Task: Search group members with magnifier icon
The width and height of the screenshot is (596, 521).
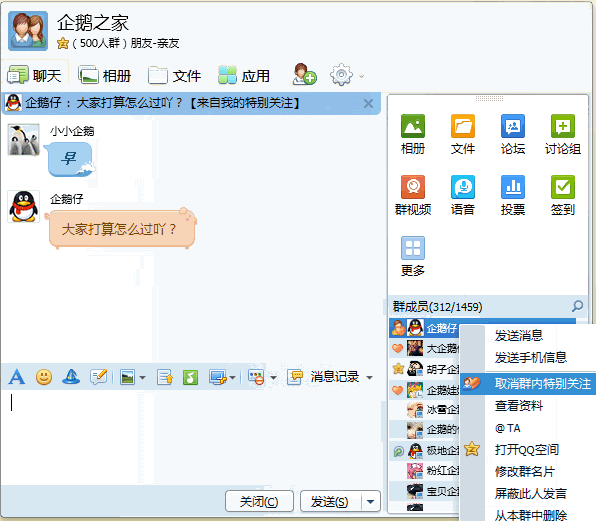Action: [x=577, y=306]
